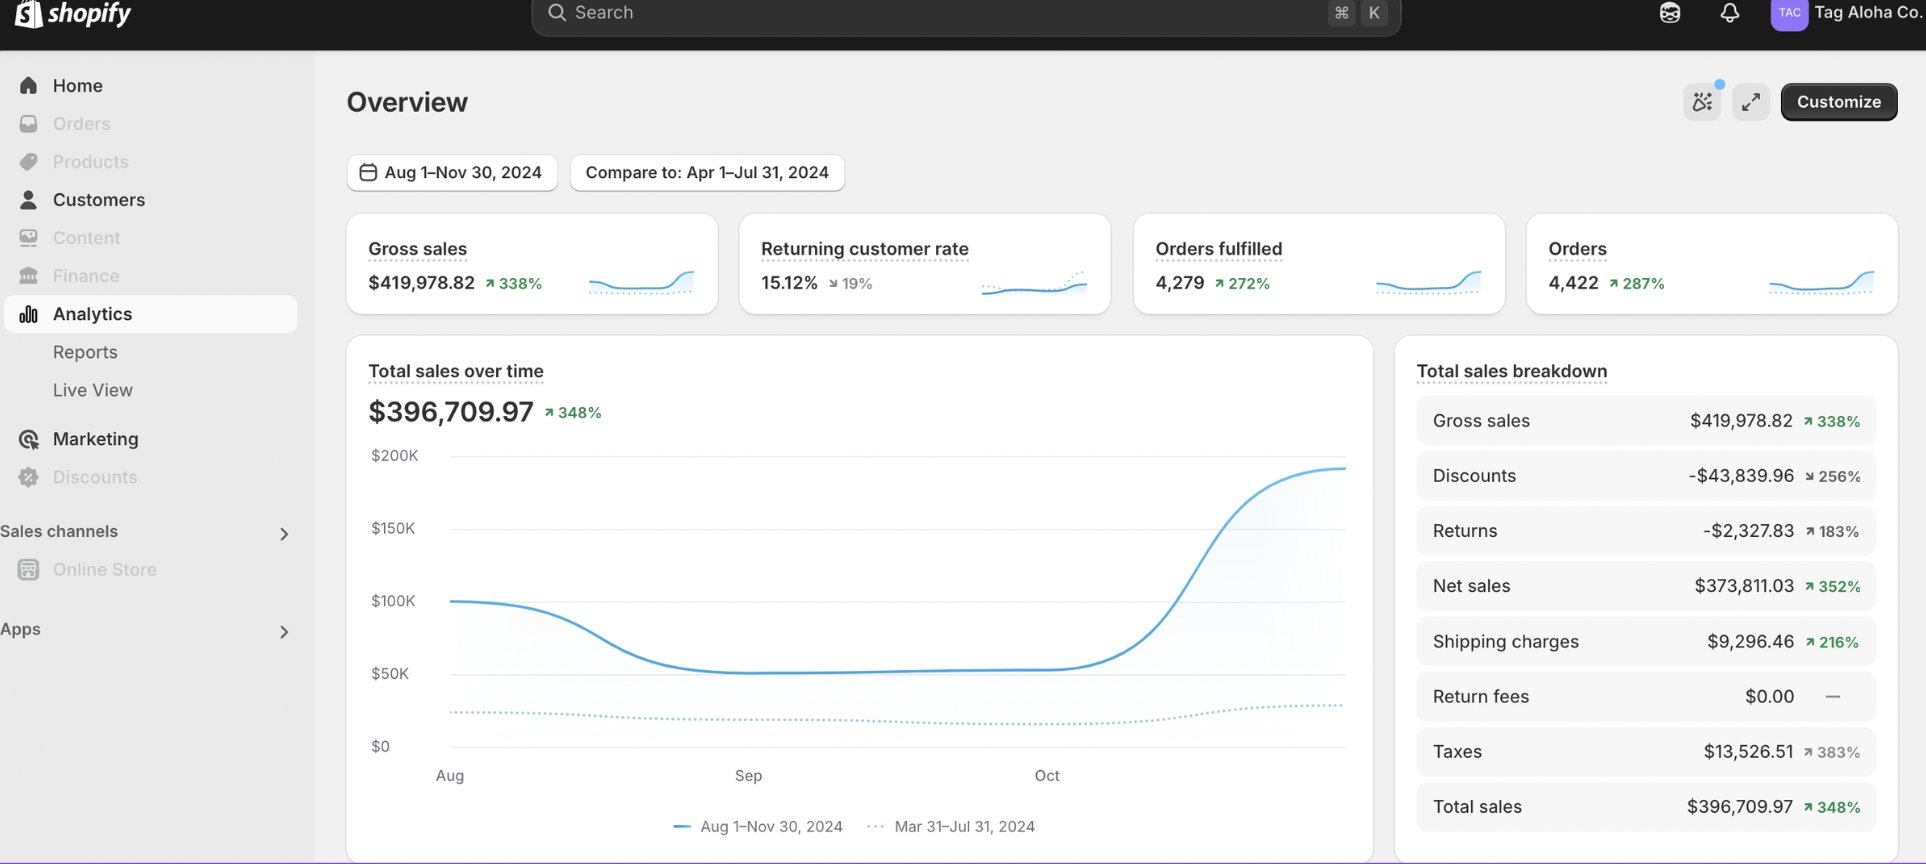
Task: Click the TAC store avatar
Action: 1789,13
